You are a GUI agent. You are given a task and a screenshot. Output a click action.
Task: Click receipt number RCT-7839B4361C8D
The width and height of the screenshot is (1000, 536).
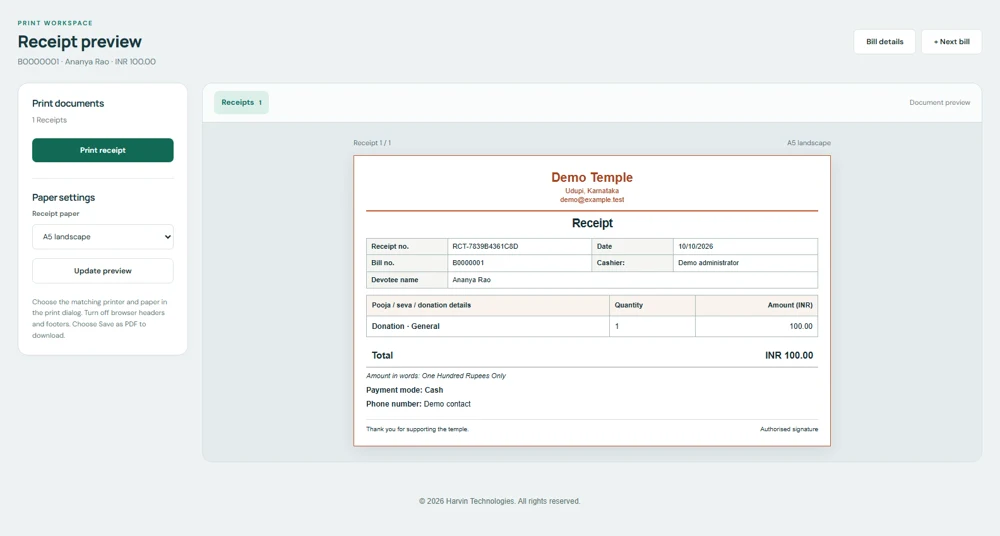click(520, 246)
